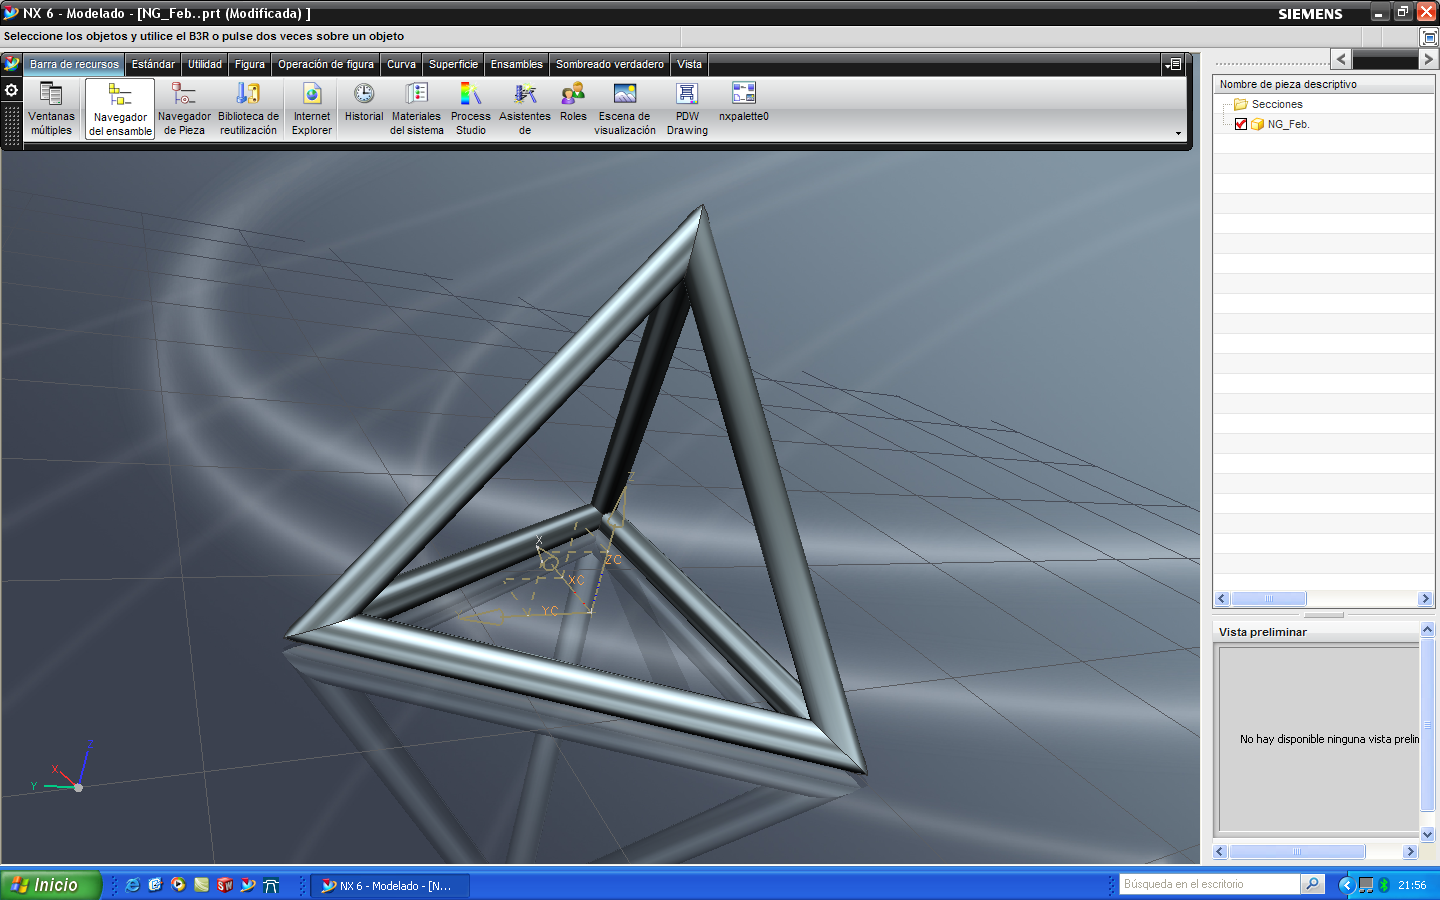Viewport: 1440px width, 900px height.
Task: Open Ensambles tab
Action: point(516,64)
